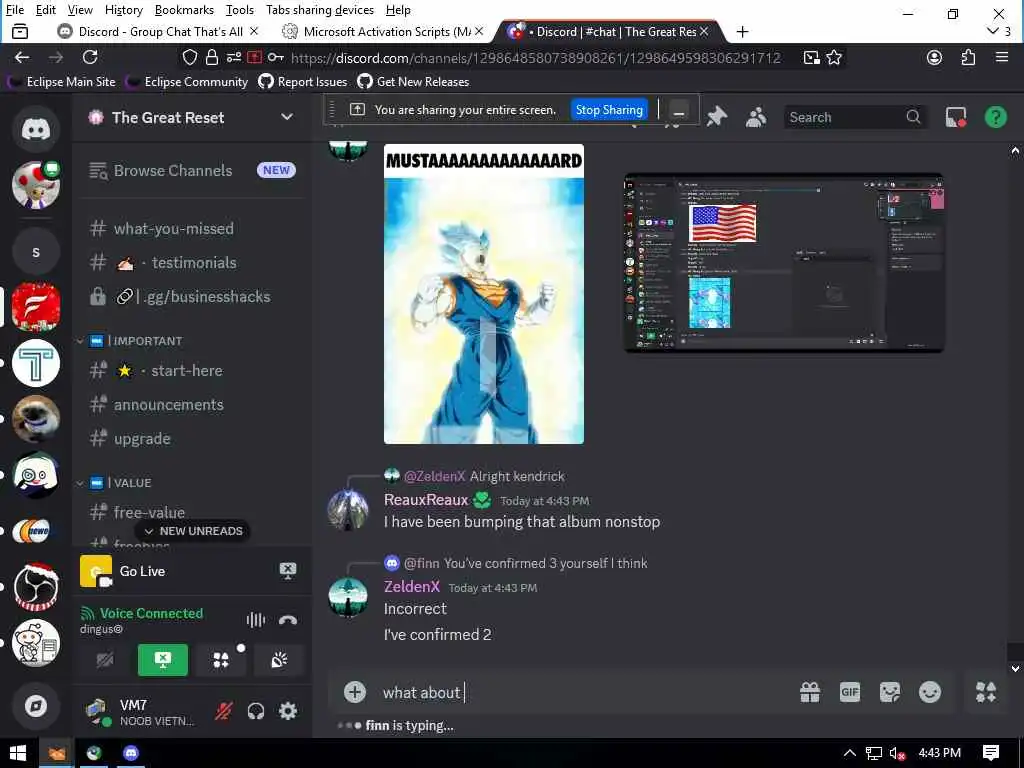Open the server with letter S icon
Image resolution: width=1024 pixels, height=768 pixels.
(35, 252)
